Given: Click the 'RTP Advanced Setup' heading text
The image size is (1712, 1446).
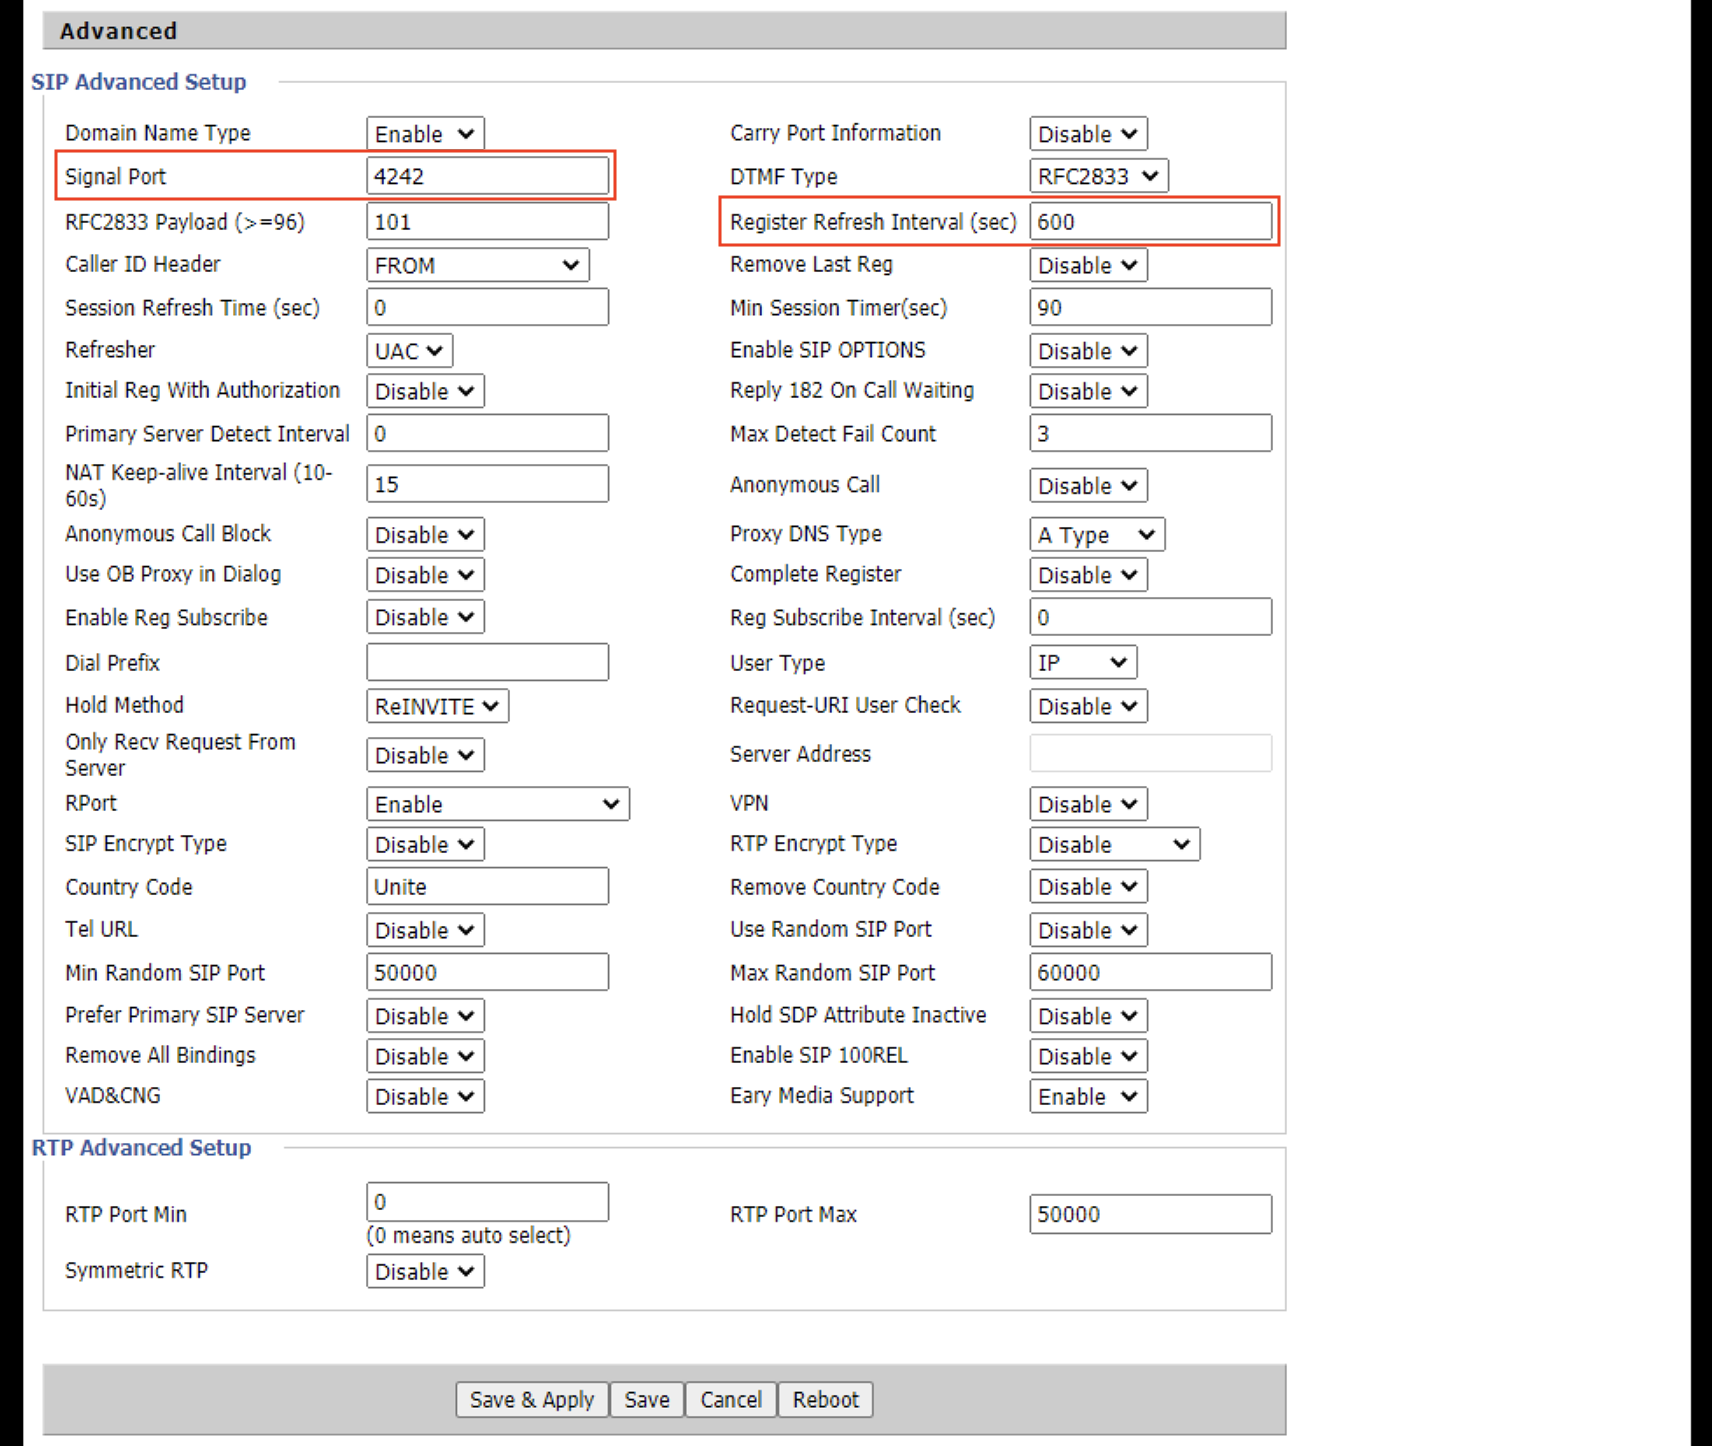Looking at the screenshot, I should pos(142,1148).
